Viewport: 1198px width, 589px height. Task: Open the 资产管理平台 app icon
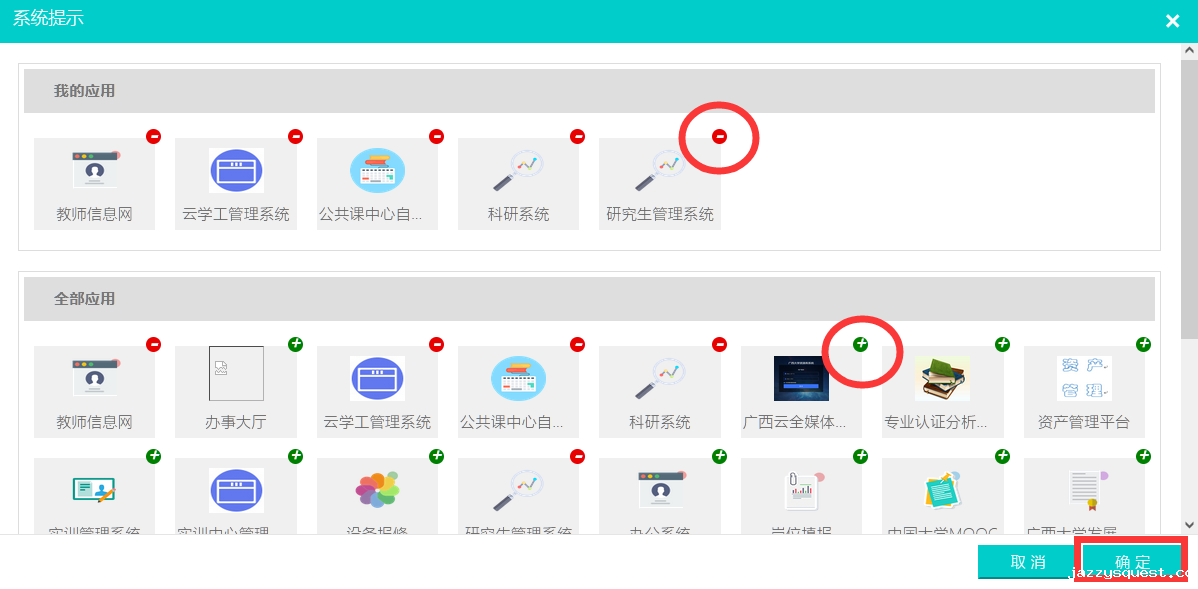[x=1083, y=378]
